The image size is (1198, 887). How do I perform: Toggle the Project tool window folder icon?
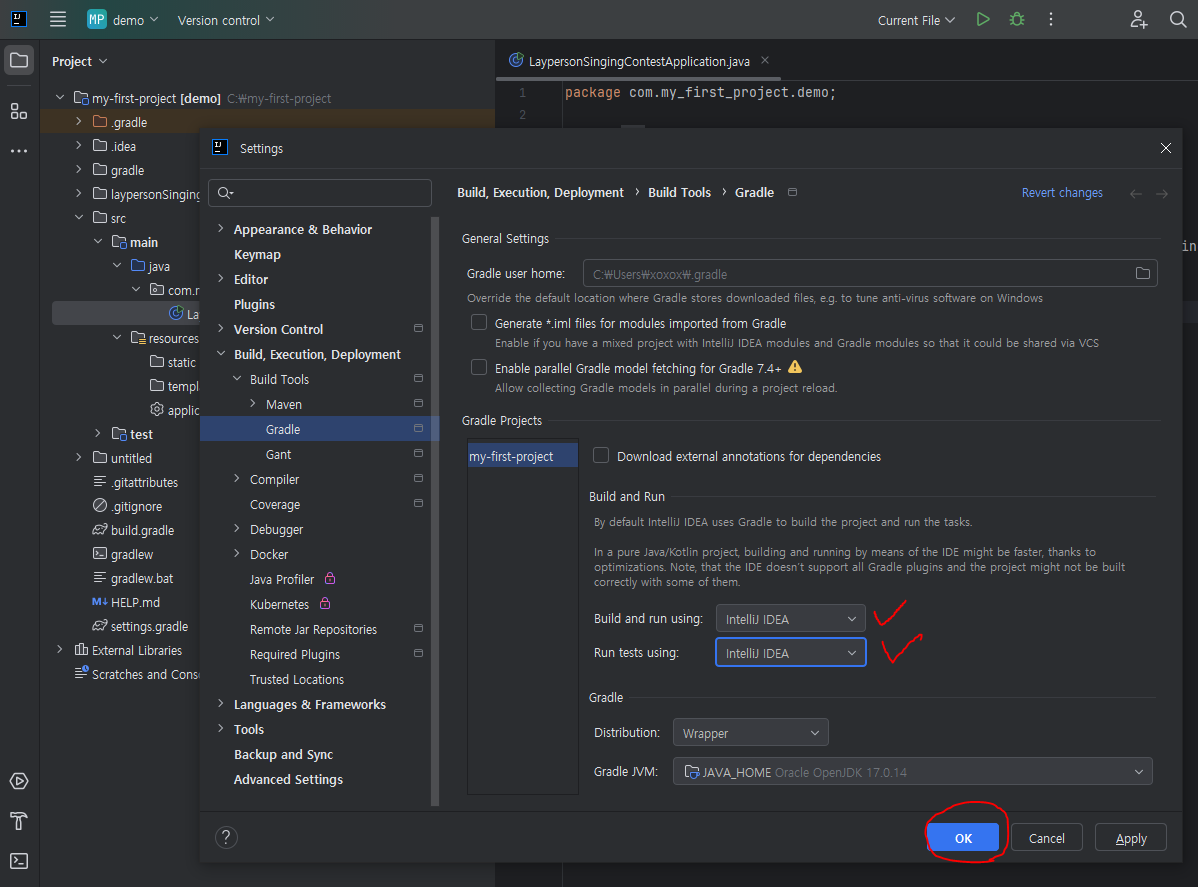[x=19, y=60]
